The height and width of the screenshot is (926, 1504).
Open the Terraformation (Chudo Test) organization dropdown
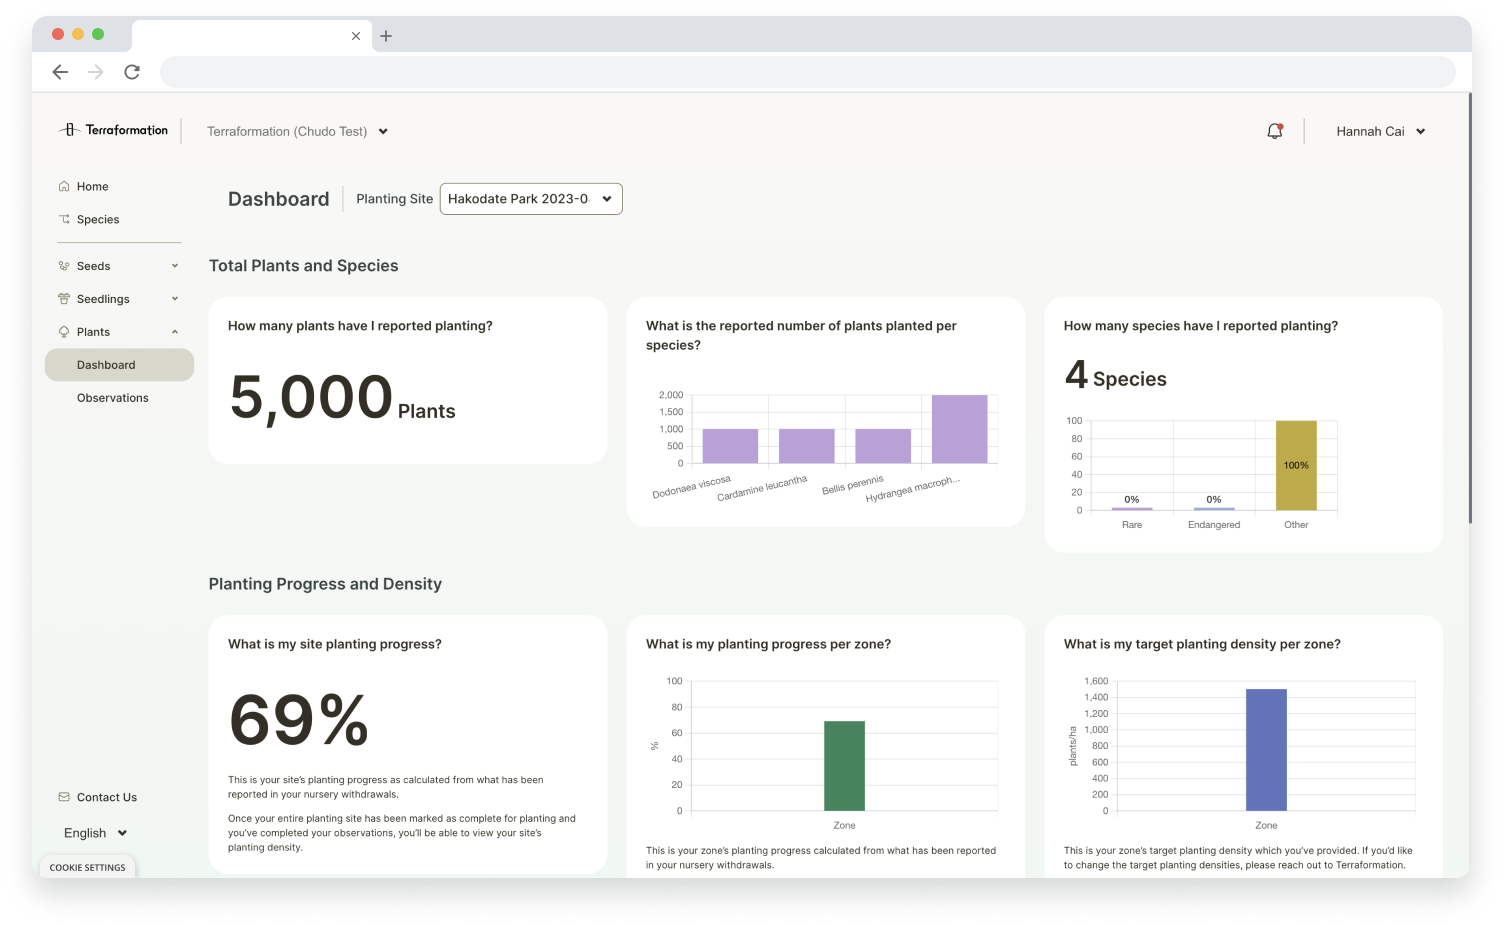pyautogui.click(x=297, y=131)
